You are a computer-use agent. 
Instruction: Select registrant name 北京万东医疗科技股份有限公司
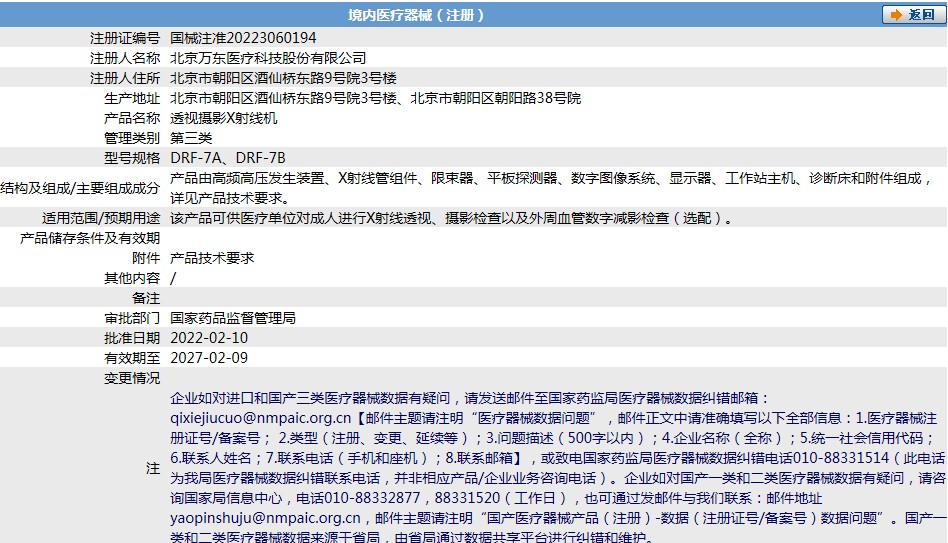pos(268,58)
